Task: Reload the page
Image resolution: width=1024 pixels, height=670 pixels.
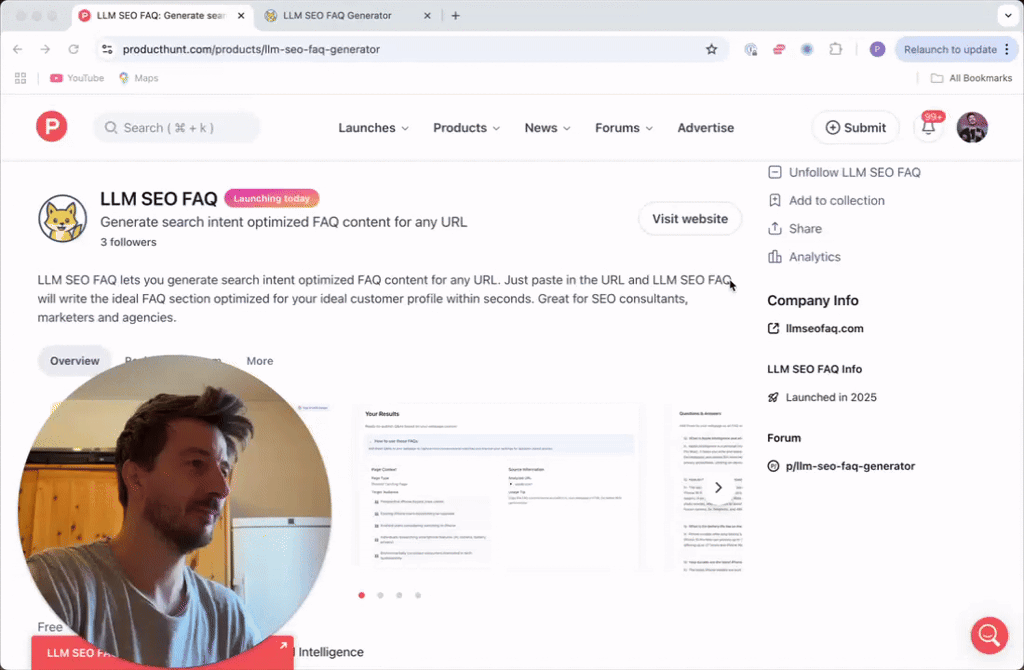Action: [73, 49]
